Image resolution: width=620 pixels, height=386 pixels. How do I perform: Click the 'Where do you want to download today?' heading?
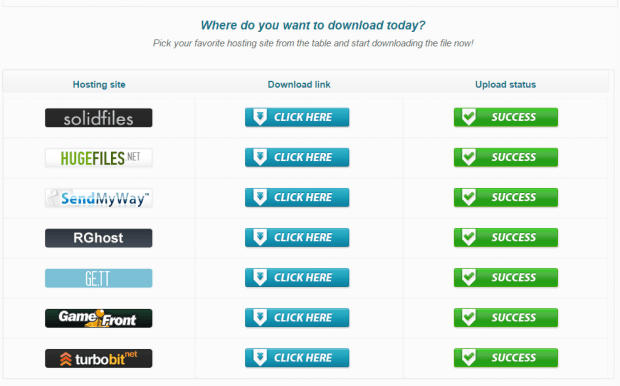tap(313, 25)
